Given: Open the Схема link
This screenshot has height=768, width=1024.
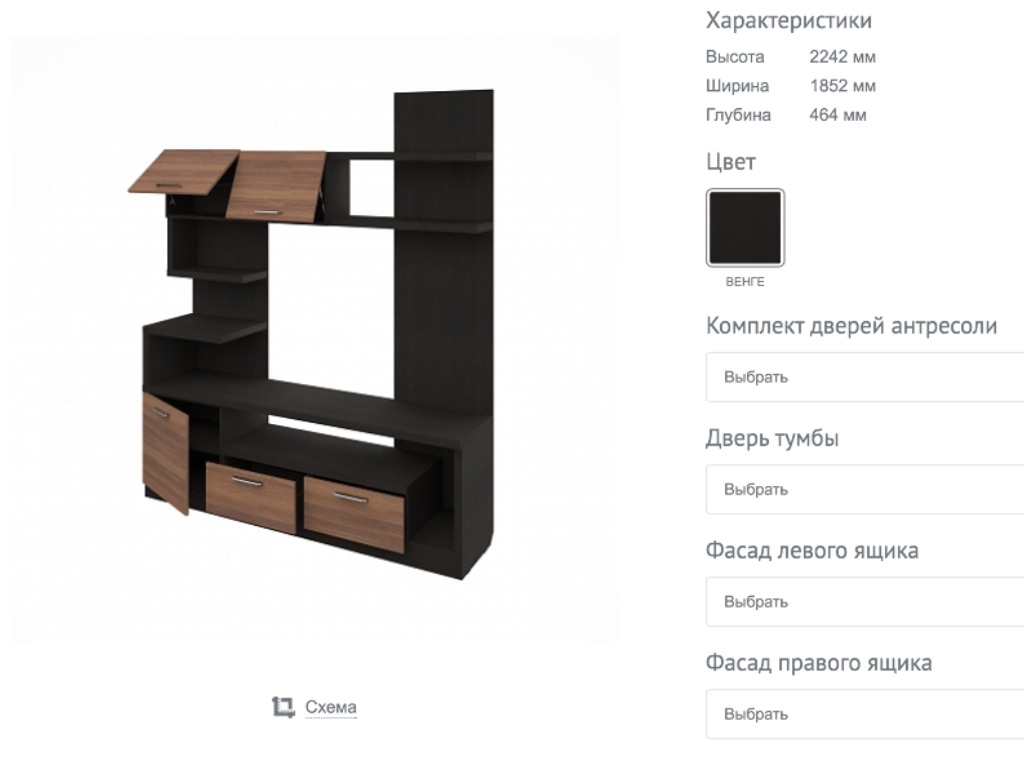Looking at the screenshot, I should point(330,707).
